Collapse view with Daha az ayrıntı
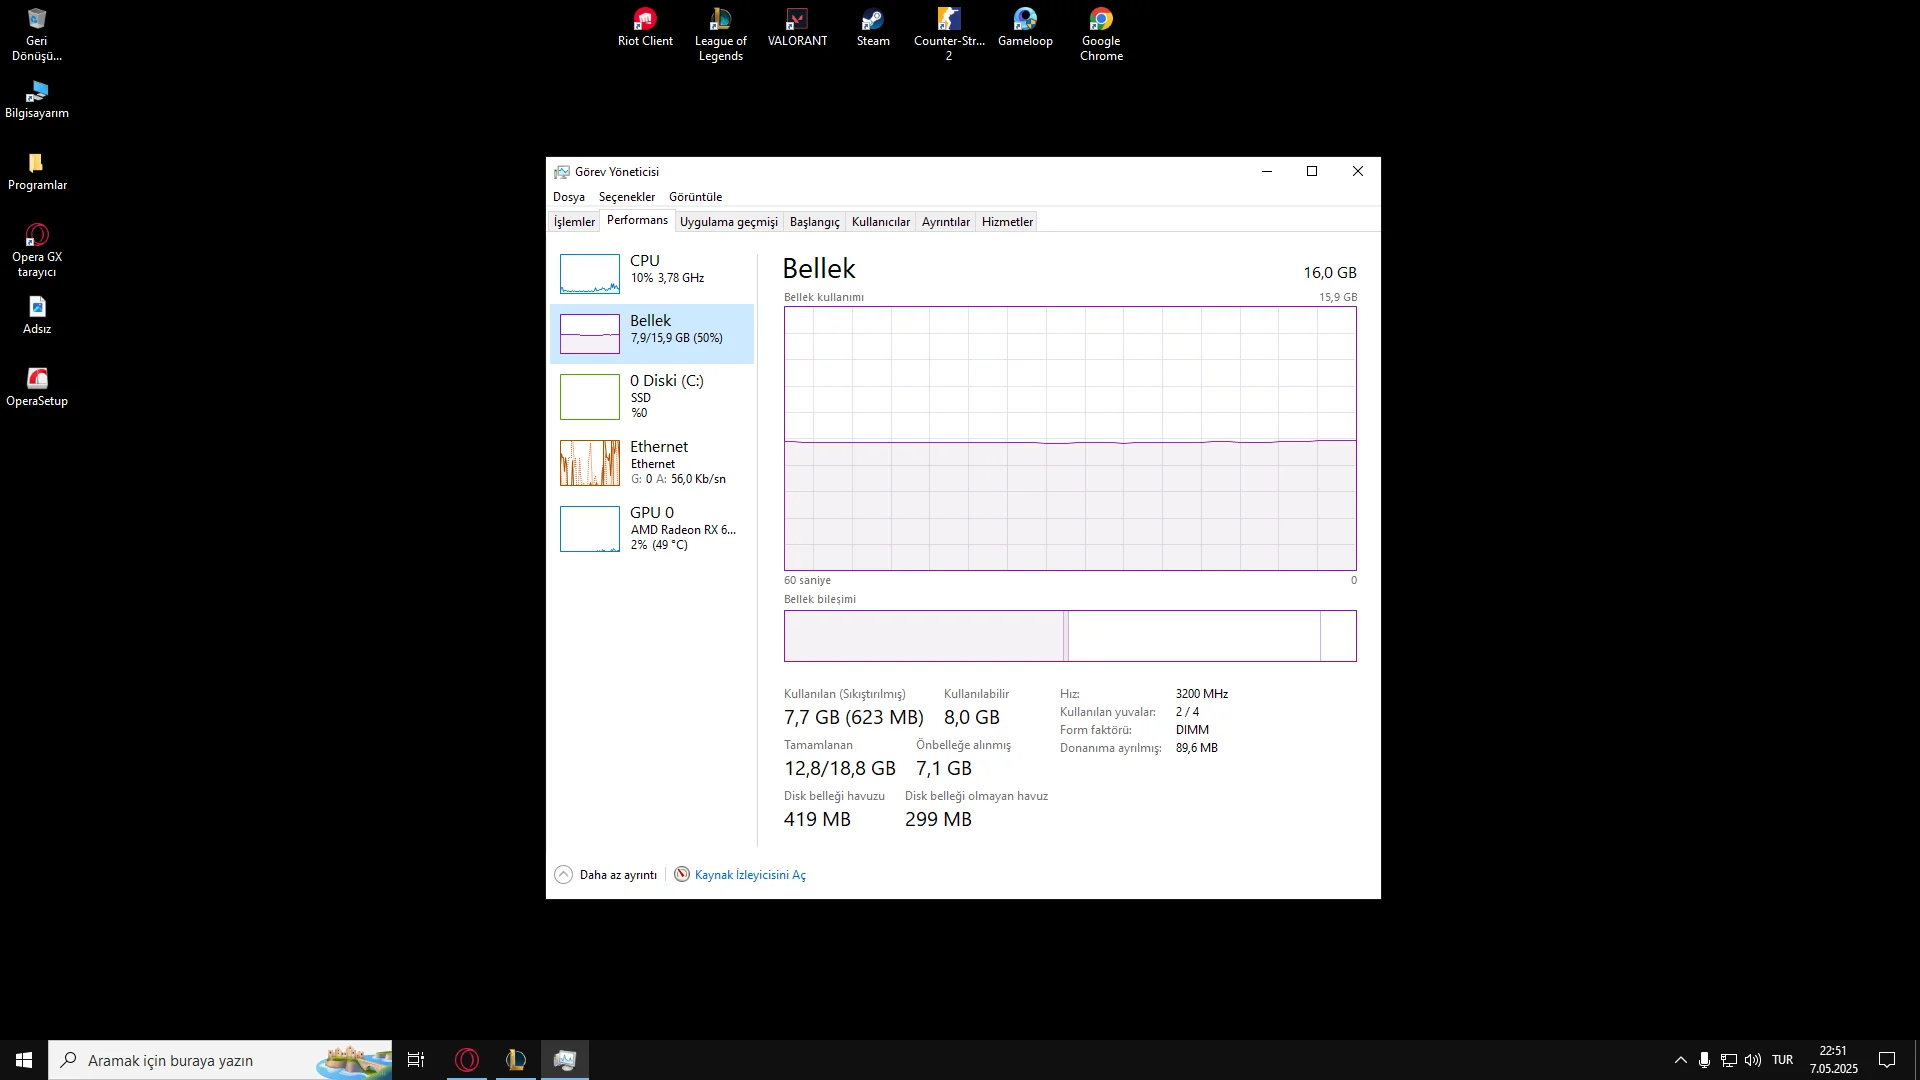 pos(607,875)
